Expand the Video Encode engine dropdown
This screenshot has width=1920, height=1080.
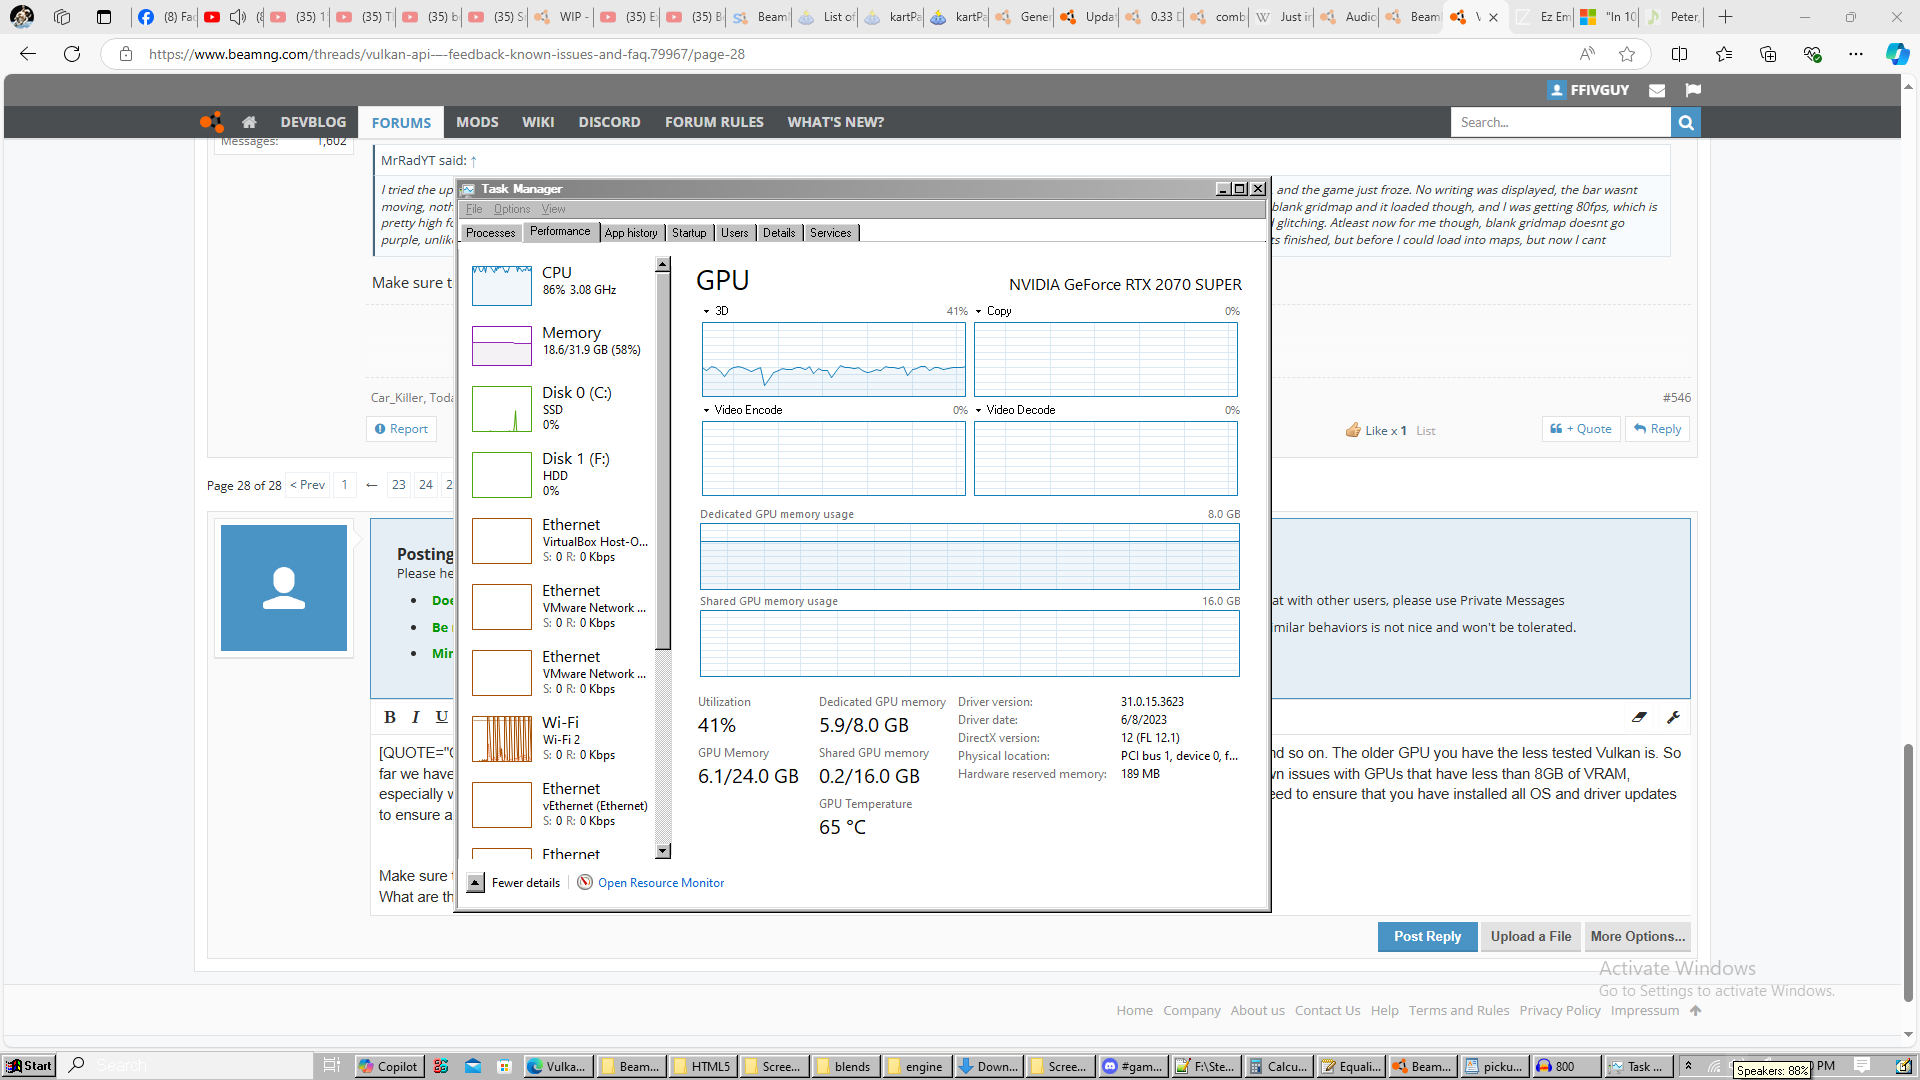pos(706,410)
